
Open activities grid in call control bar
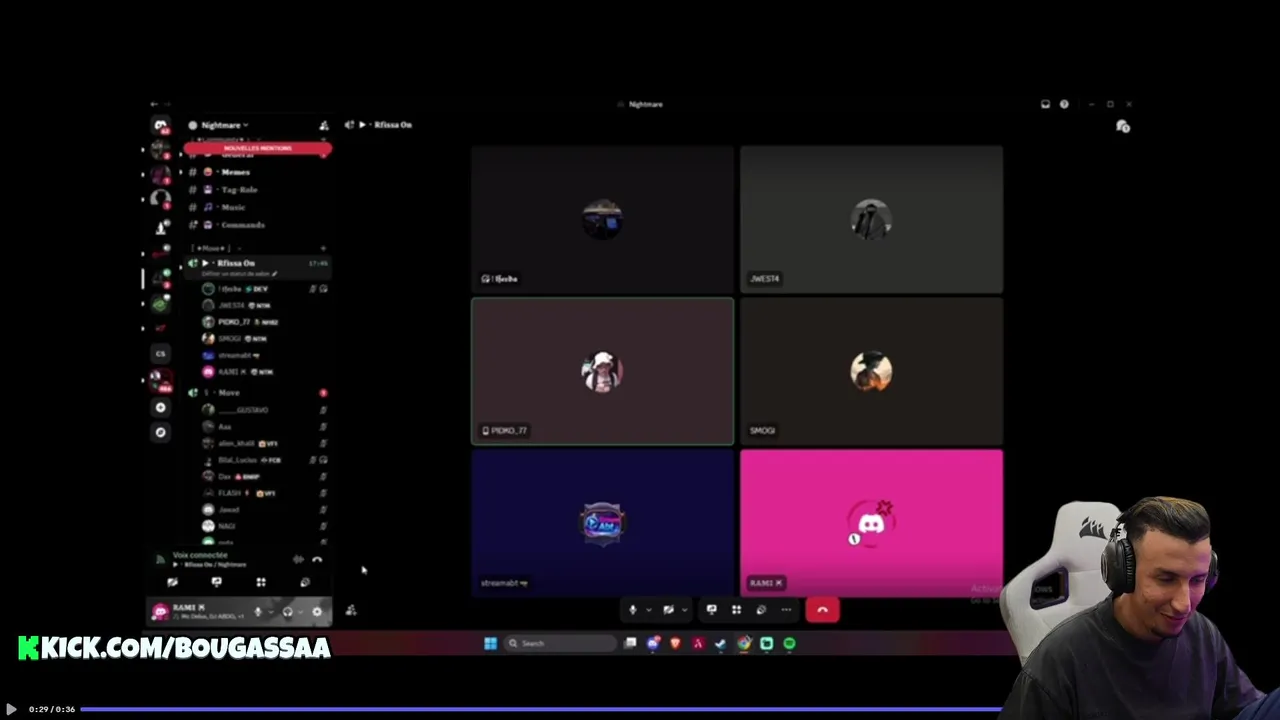tap(736, 610)
